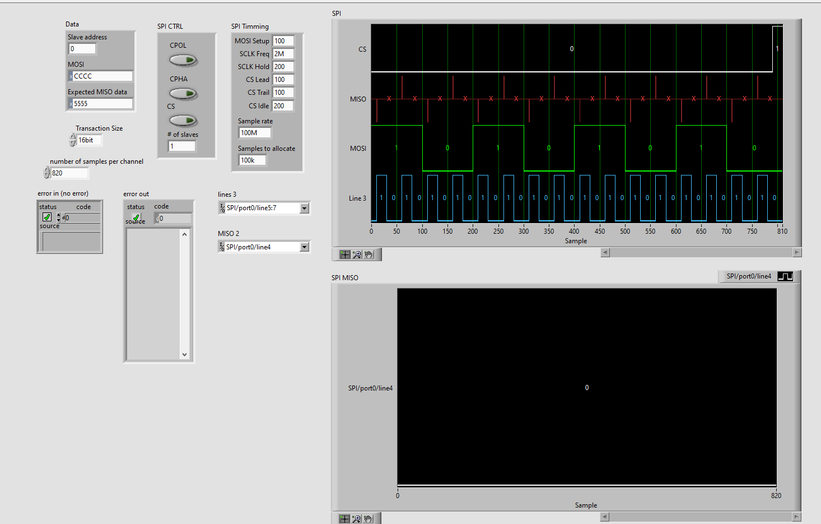Click samples per channel field showing 820
821x524 pixels.
tap(70, 173)
